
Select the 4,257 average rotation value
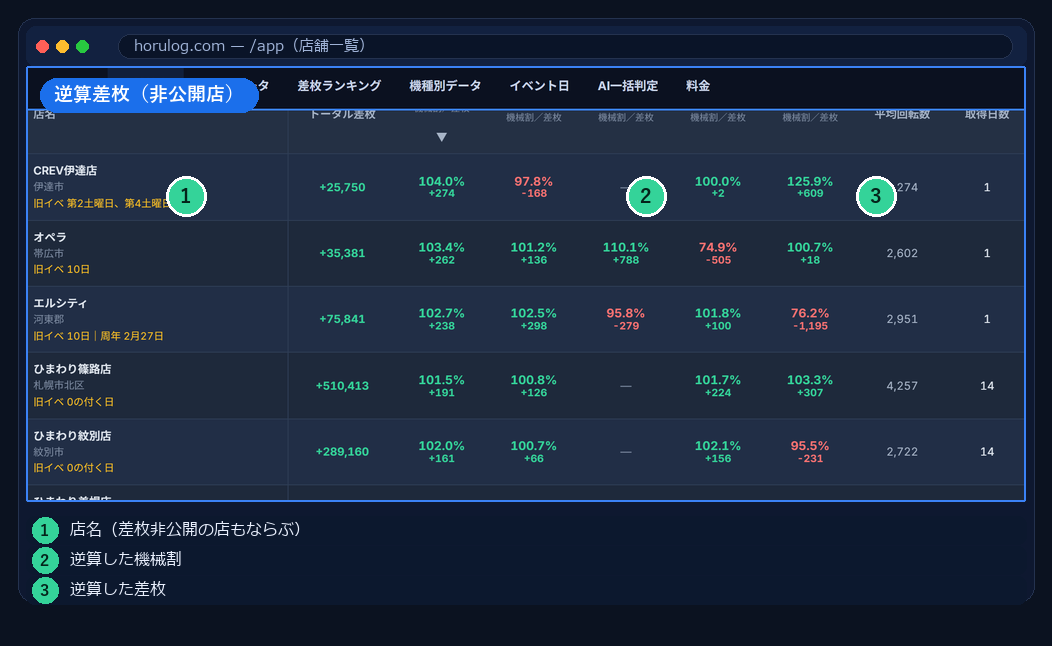(902, 386)
